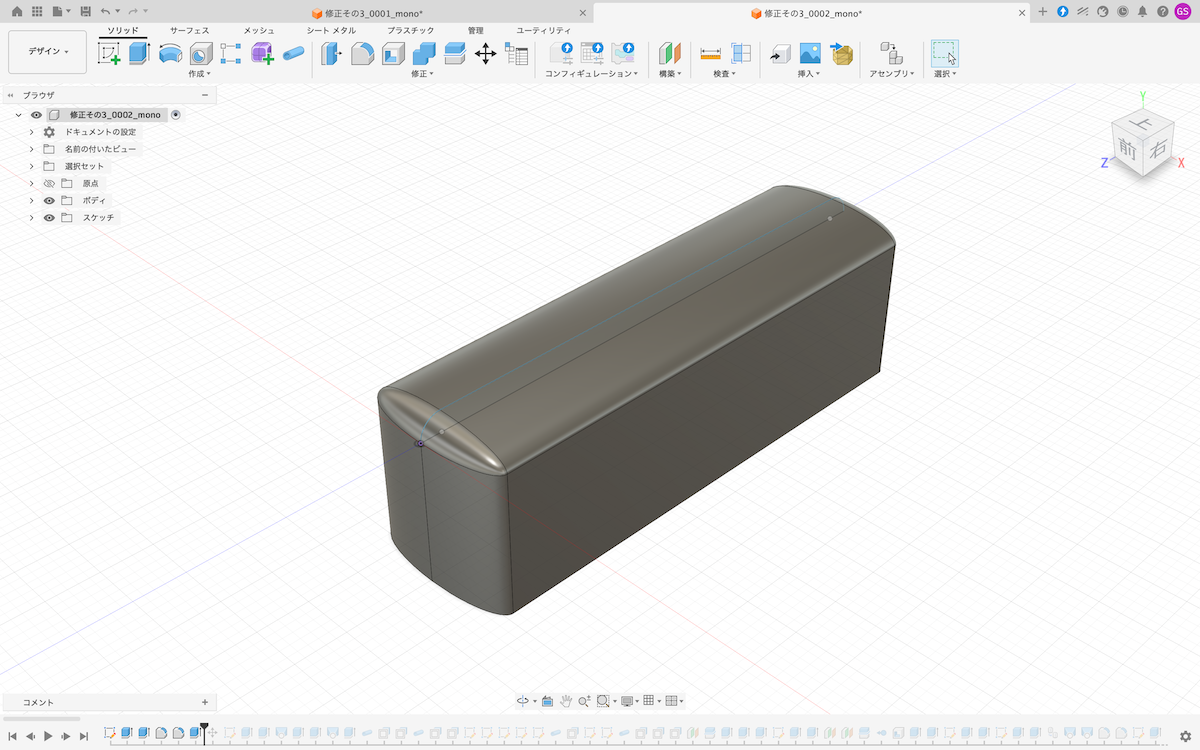1200x750 pixels.
Task: Play the timeline
Action: click(x=47, y=736)
